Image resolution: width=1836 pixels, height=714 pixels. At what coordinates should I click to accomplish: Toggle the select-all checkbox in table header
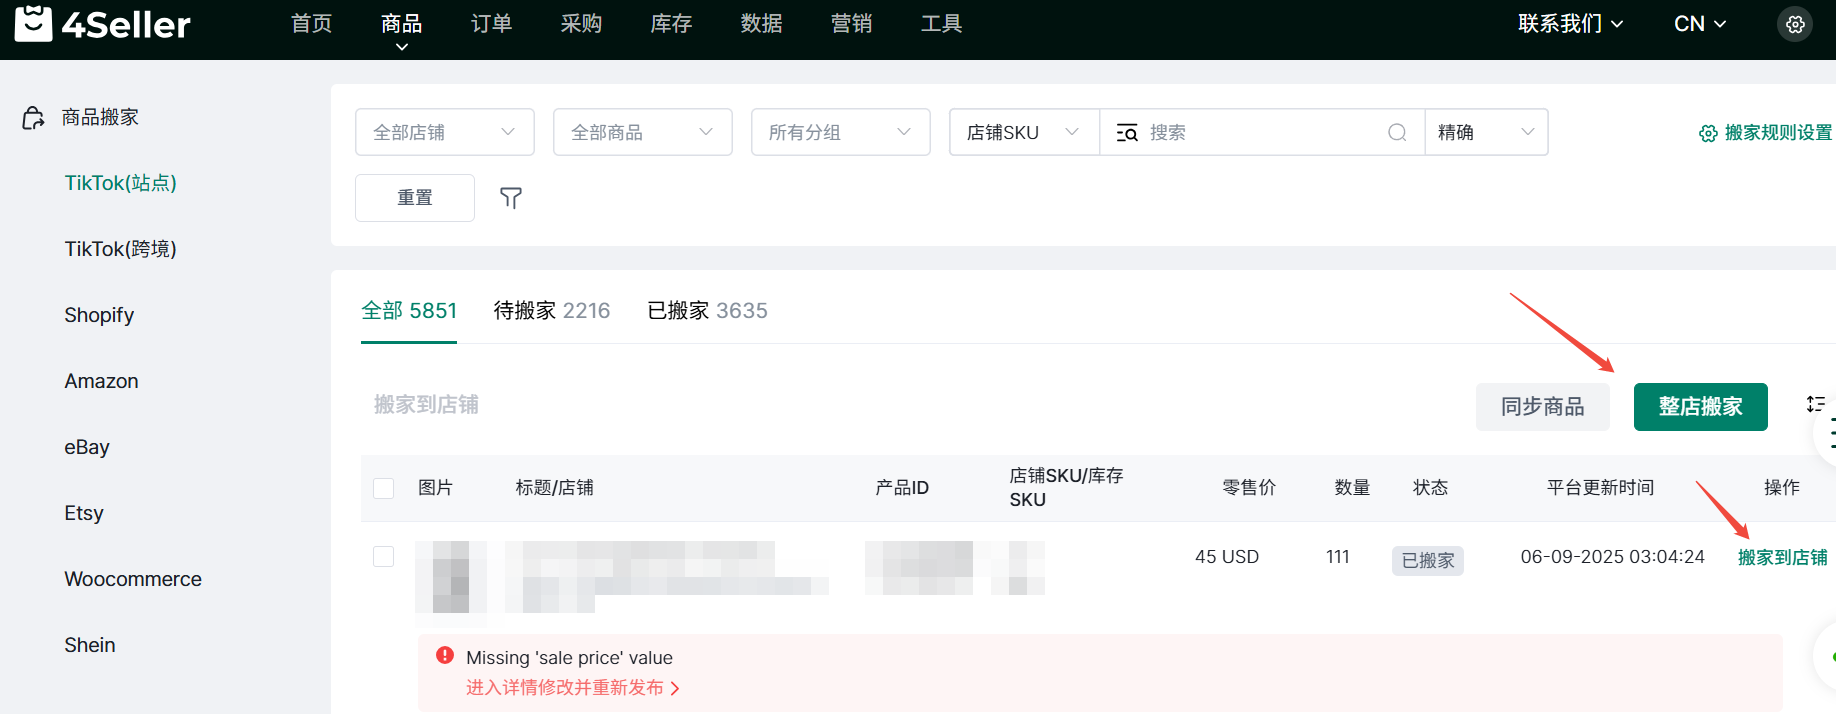[x=383, y=488]
